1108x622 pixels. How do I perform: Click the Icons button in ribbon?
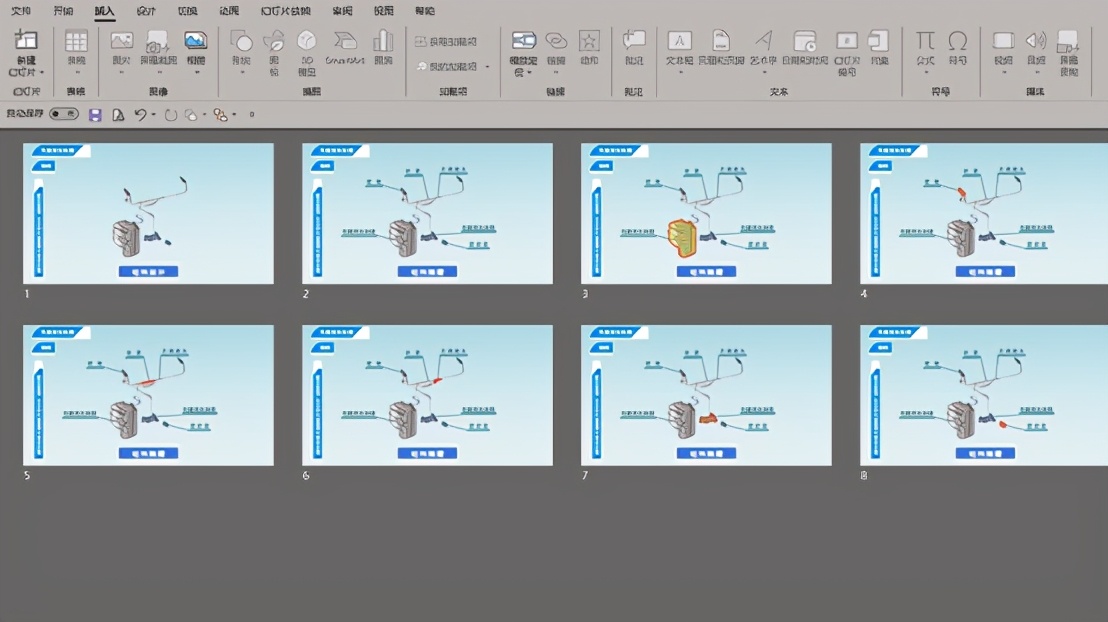pos(274,41)
